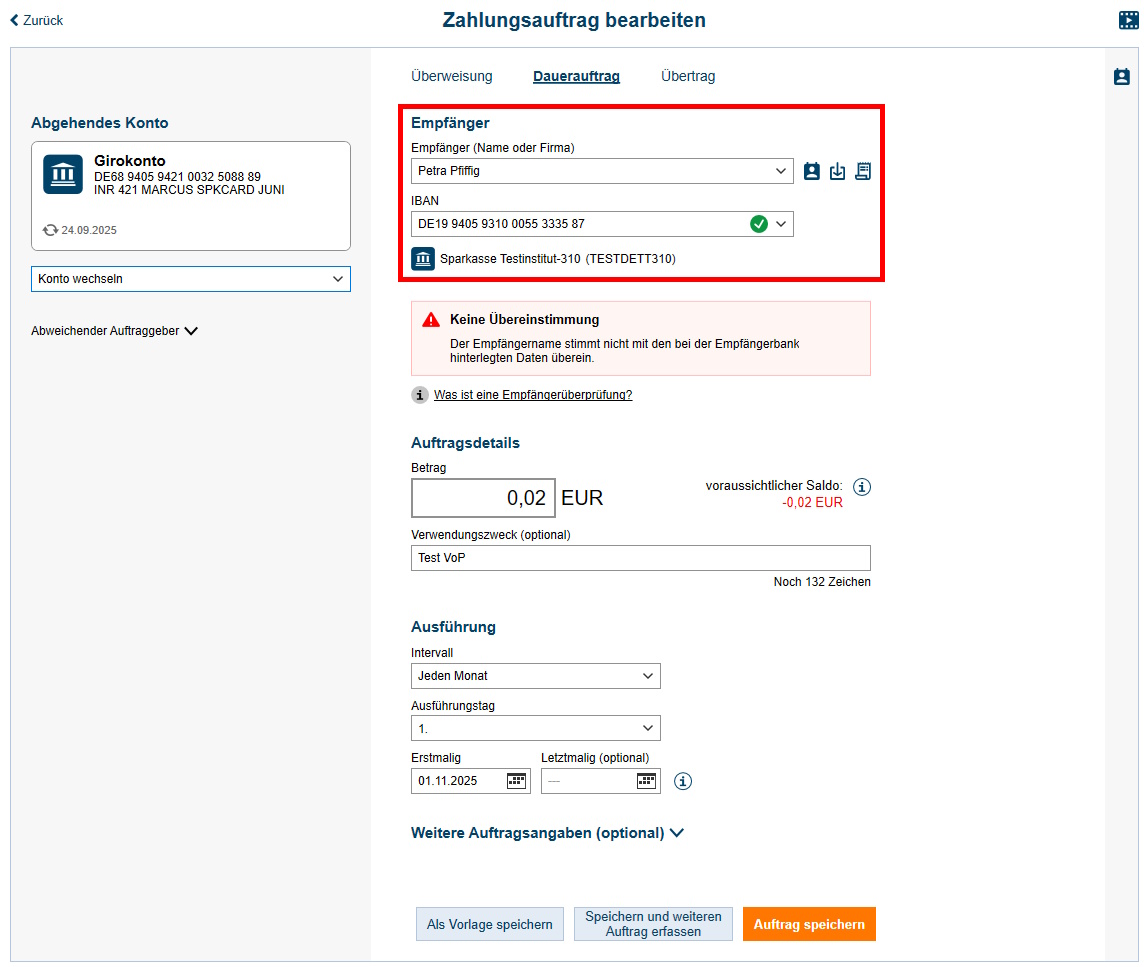Screen dimensions: 1147x967
Task: Click the import icon next to the recipient field
Action: tap(837, 171)
